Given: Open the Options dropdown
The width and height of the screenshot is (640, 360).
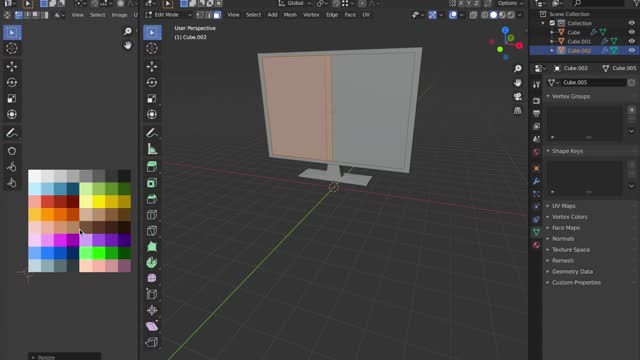Looking at the screenshot, I should pyautogui.click(x=510, y=3).
